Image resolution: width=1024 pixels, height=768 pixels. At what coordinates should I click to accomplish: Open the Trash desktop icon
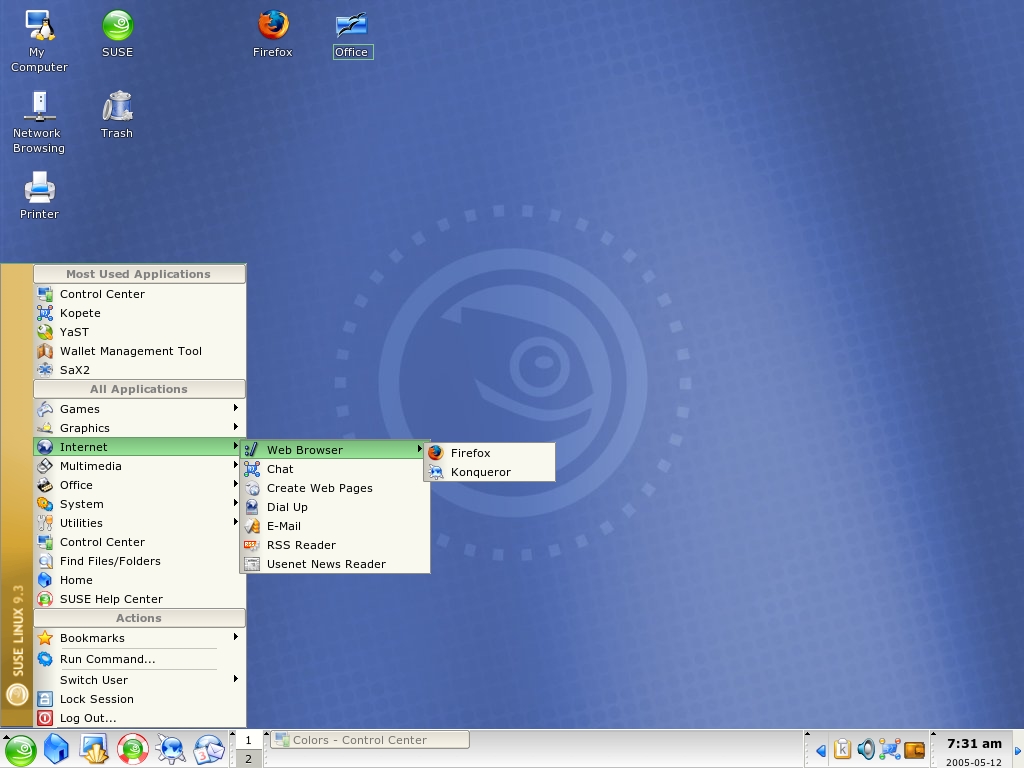coord(118,115)
